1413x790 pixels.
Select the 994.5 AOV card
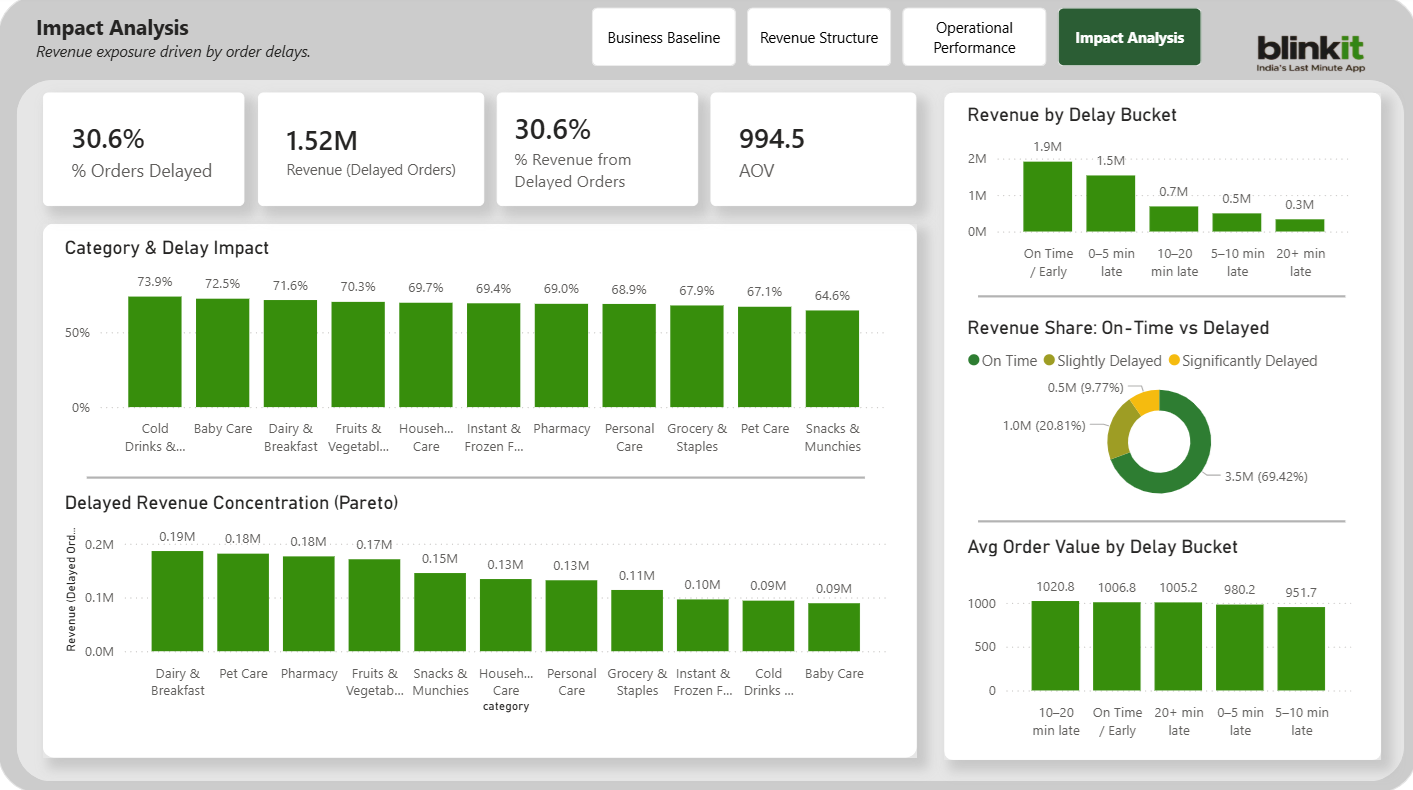click(x=812, y=148)
